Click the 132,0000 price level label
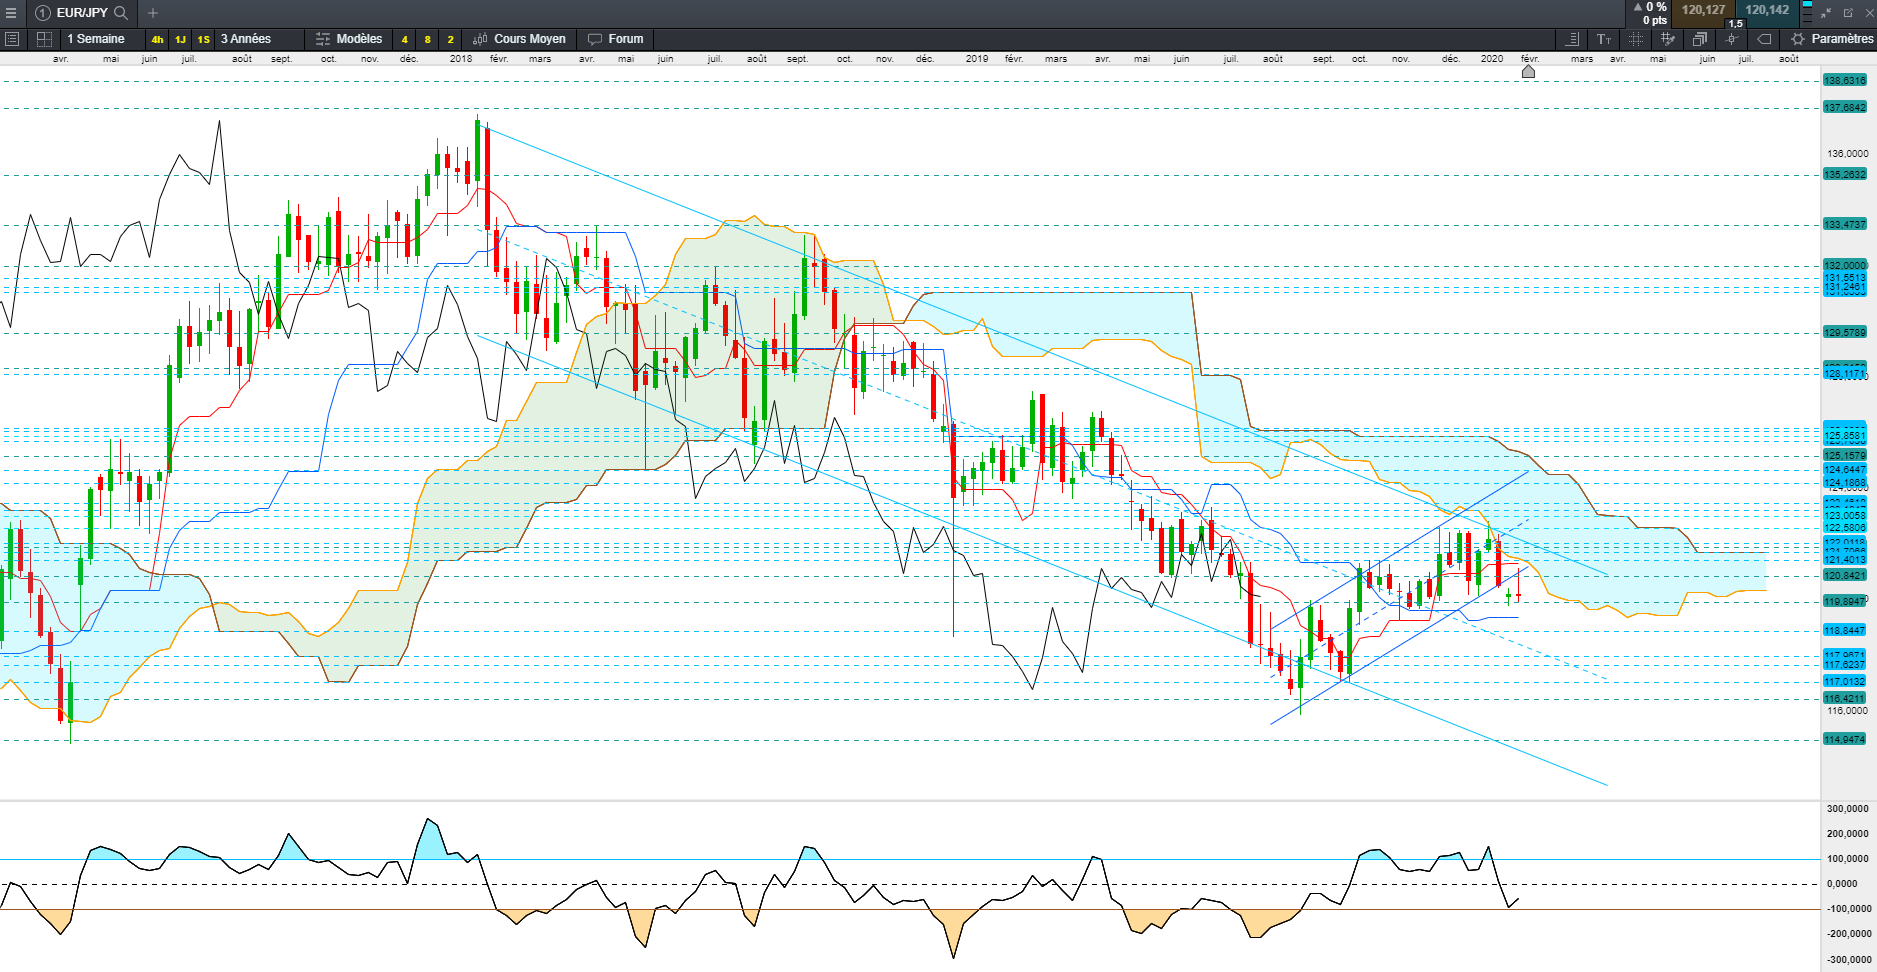 click(1845, 265)
